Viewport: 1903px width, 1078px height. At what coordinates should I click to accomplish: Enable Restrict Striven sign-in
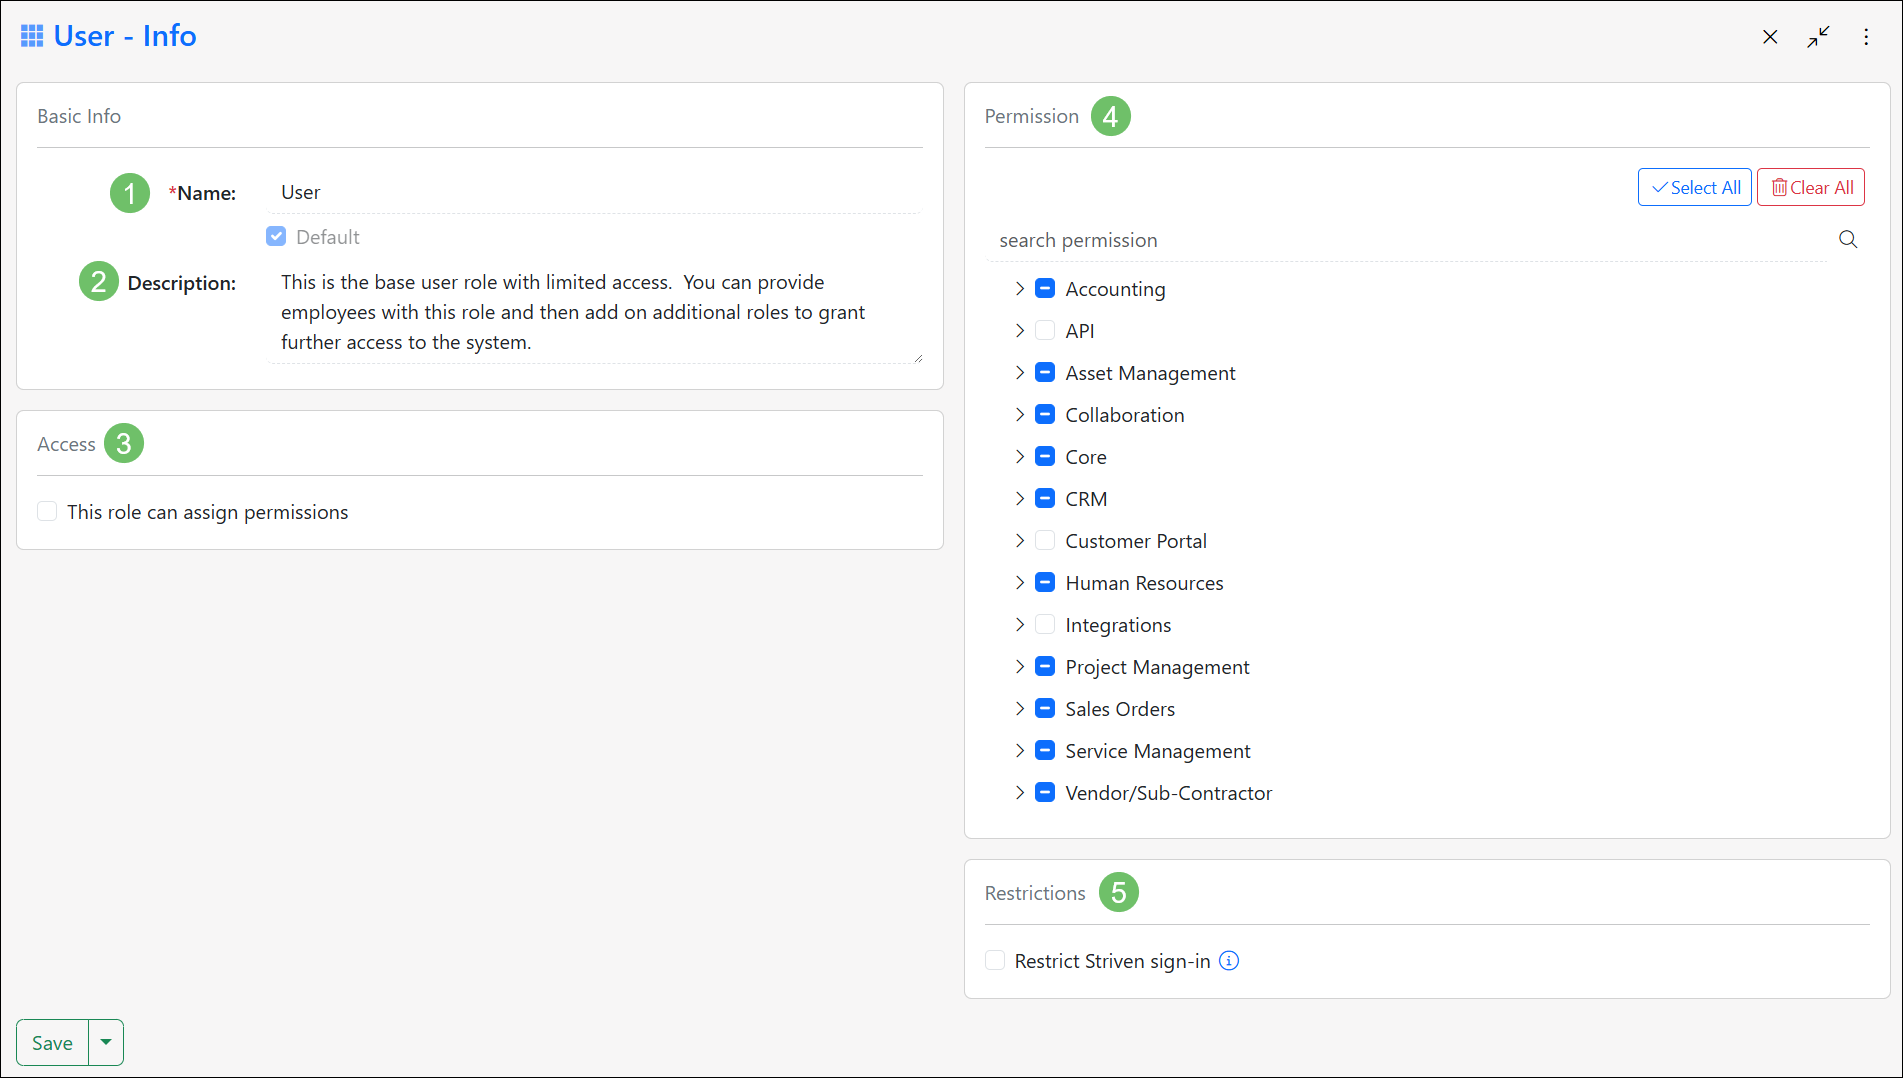995,960
